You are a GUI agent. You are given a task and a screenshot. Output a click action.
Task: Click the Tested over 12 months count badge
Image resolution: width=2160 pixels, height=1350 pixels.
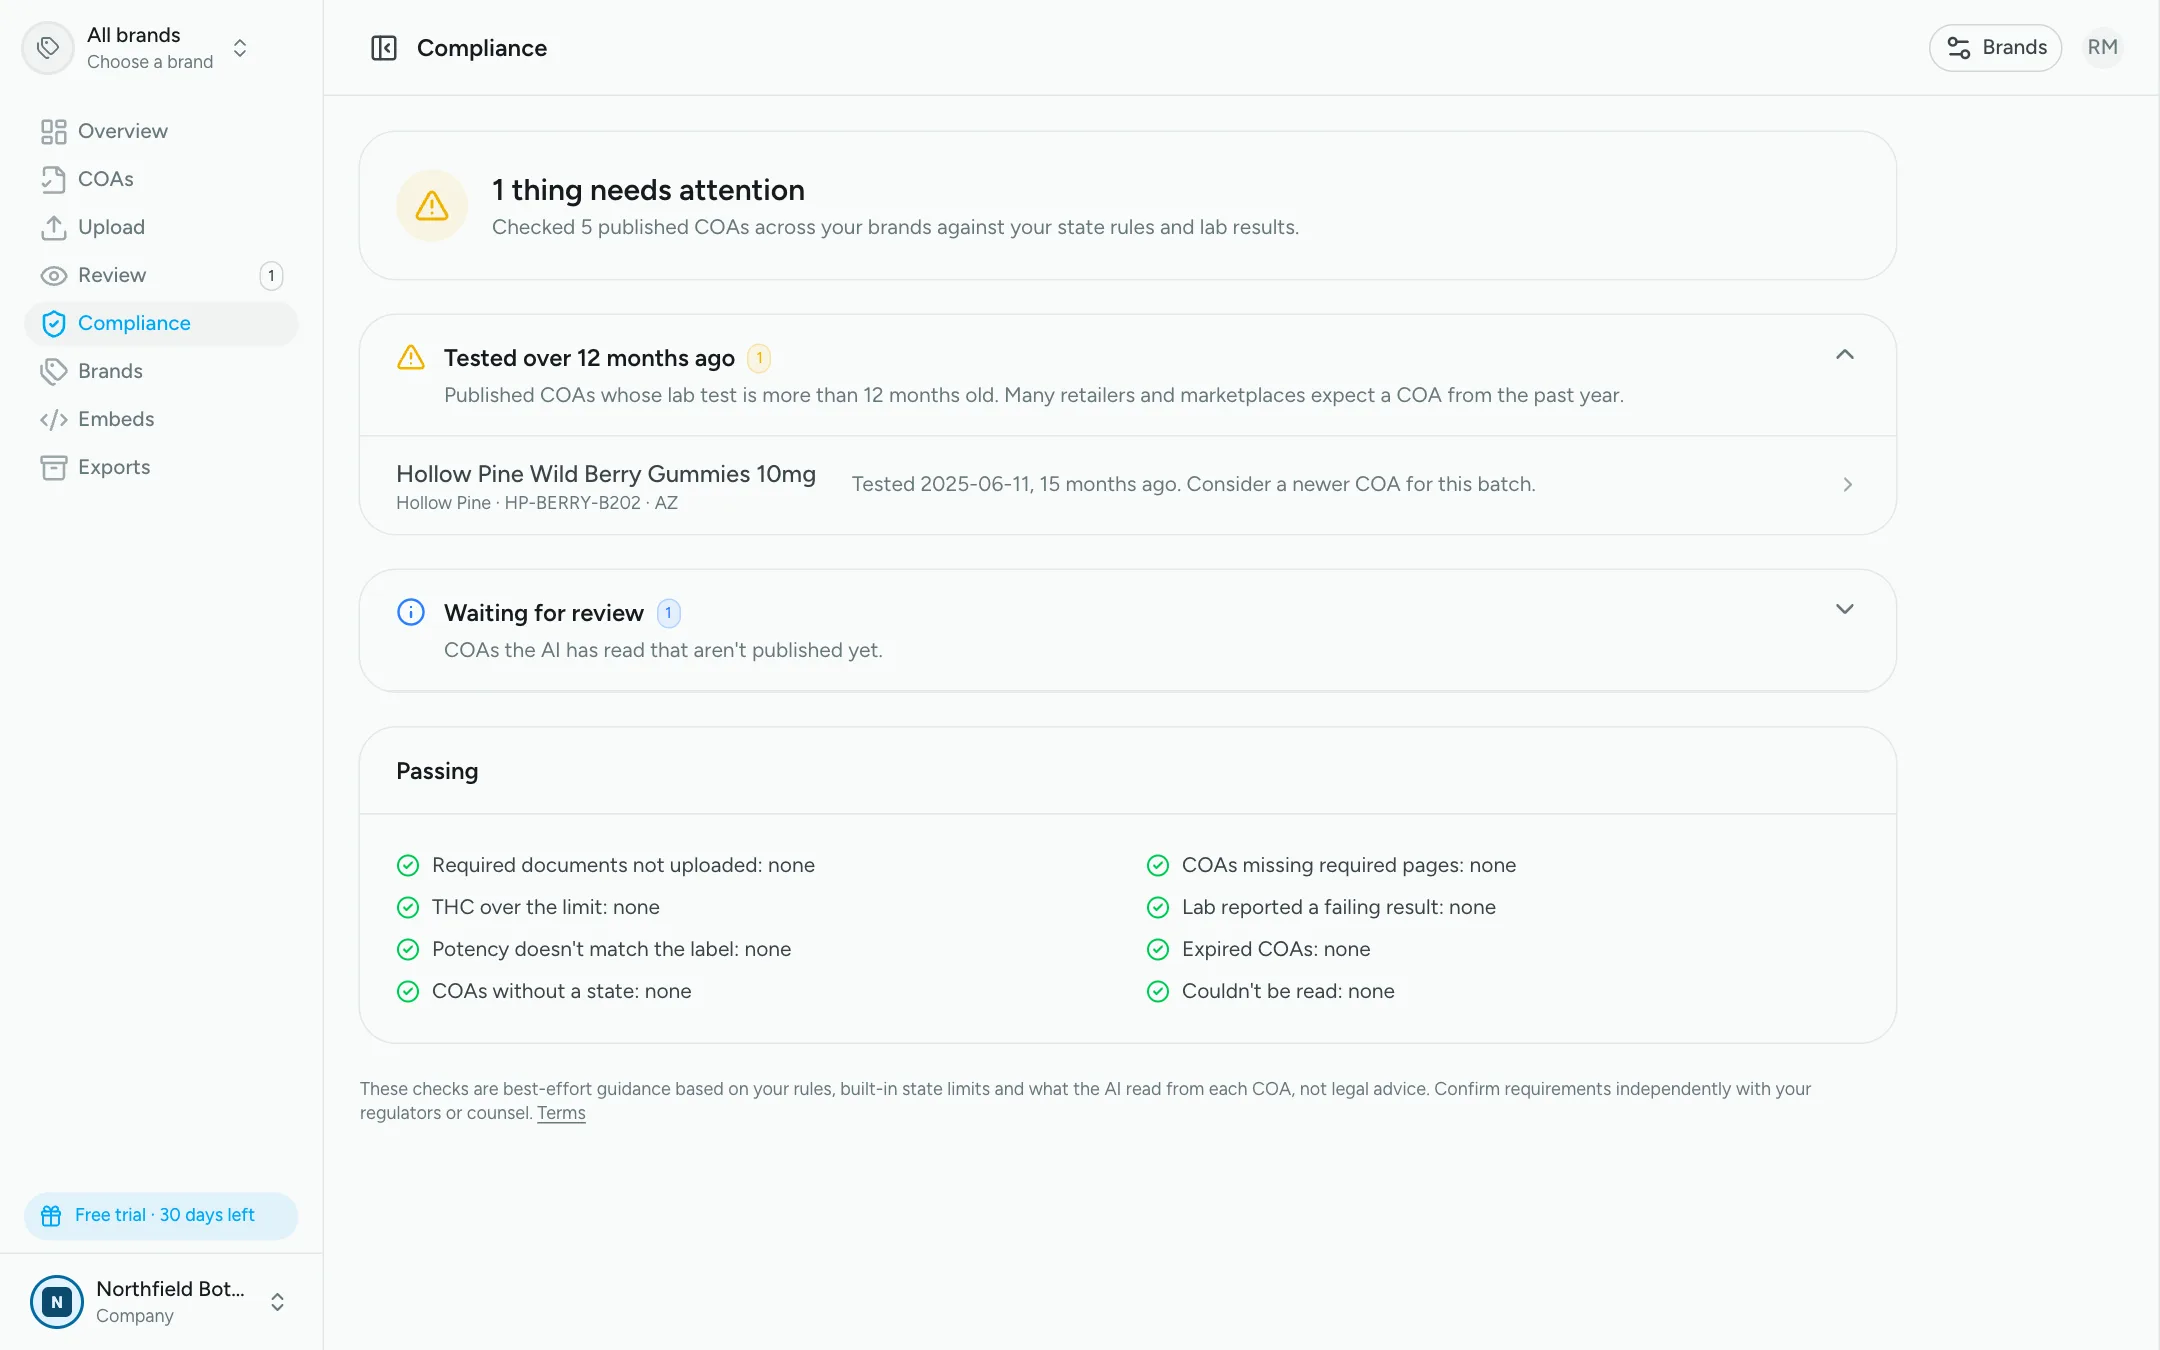tap(759, 358)
